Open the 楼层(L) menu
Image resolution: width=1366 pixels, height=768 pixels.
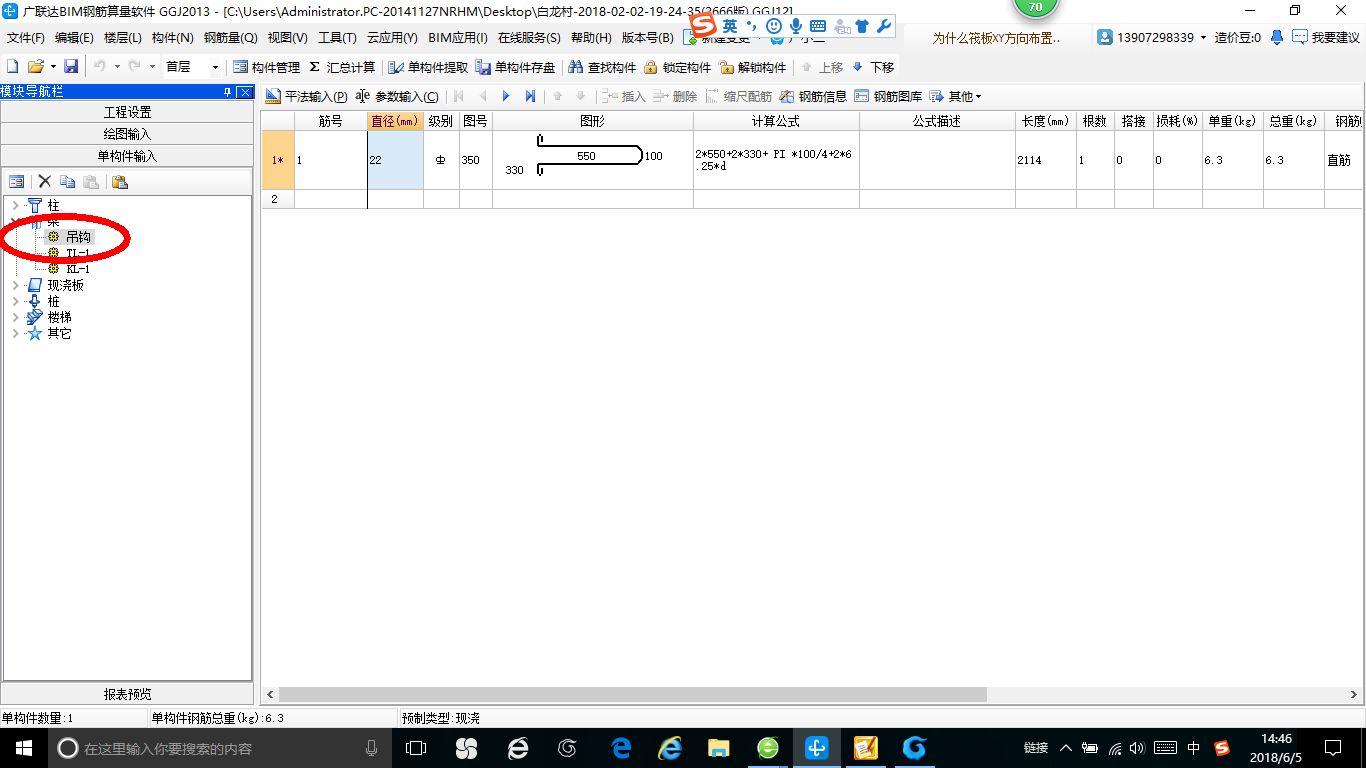coord(123,38)
